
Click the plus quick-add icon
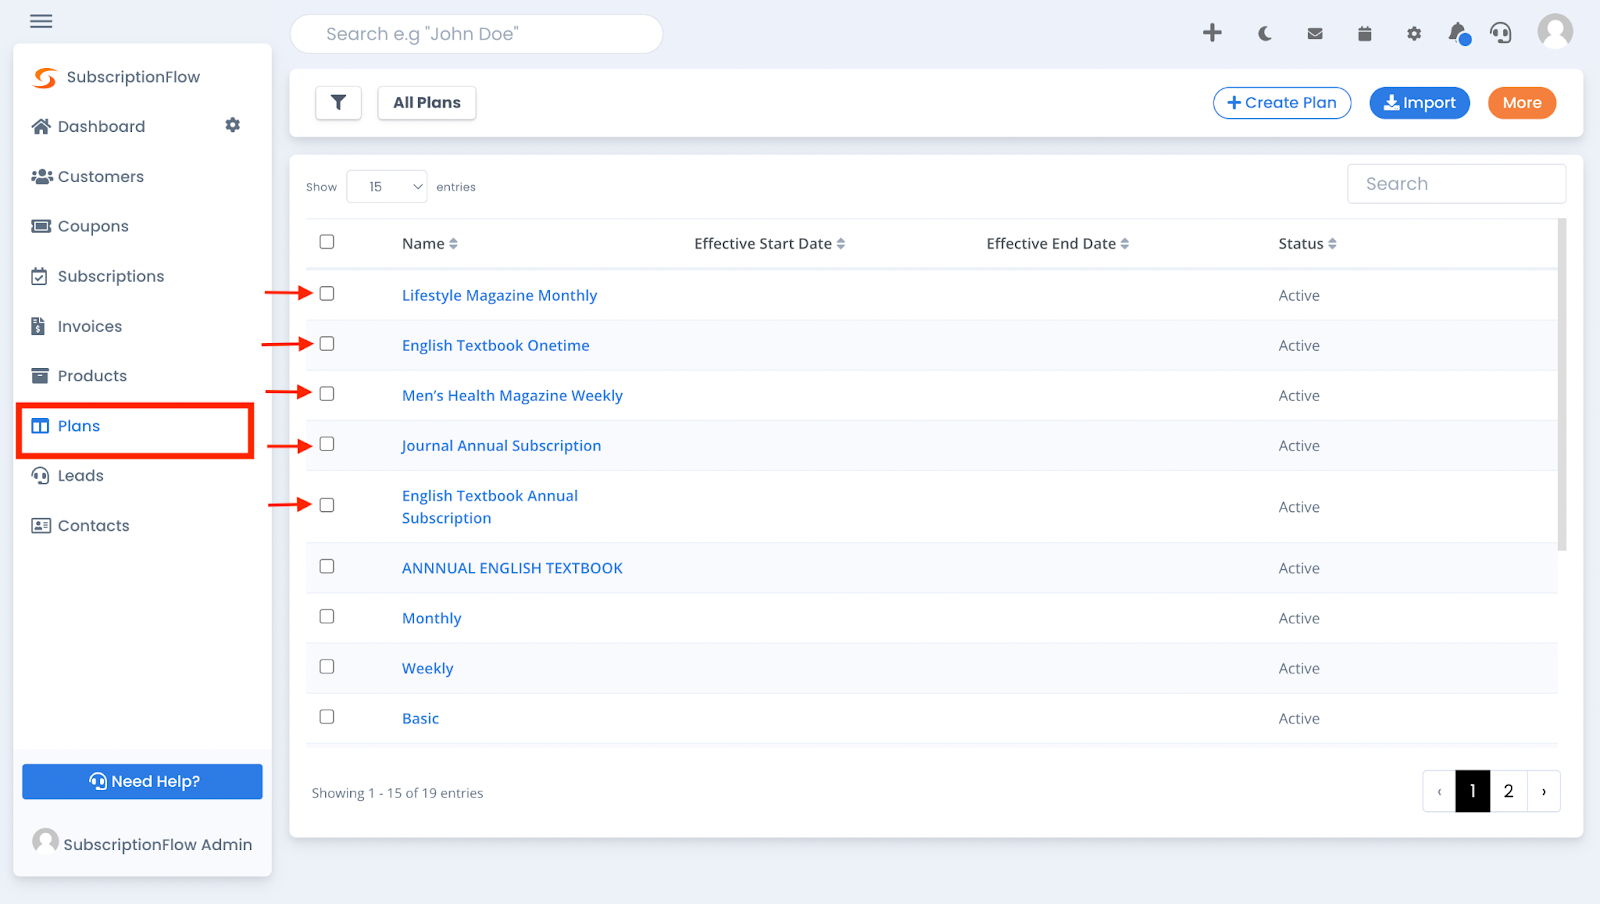(1212, 33)
